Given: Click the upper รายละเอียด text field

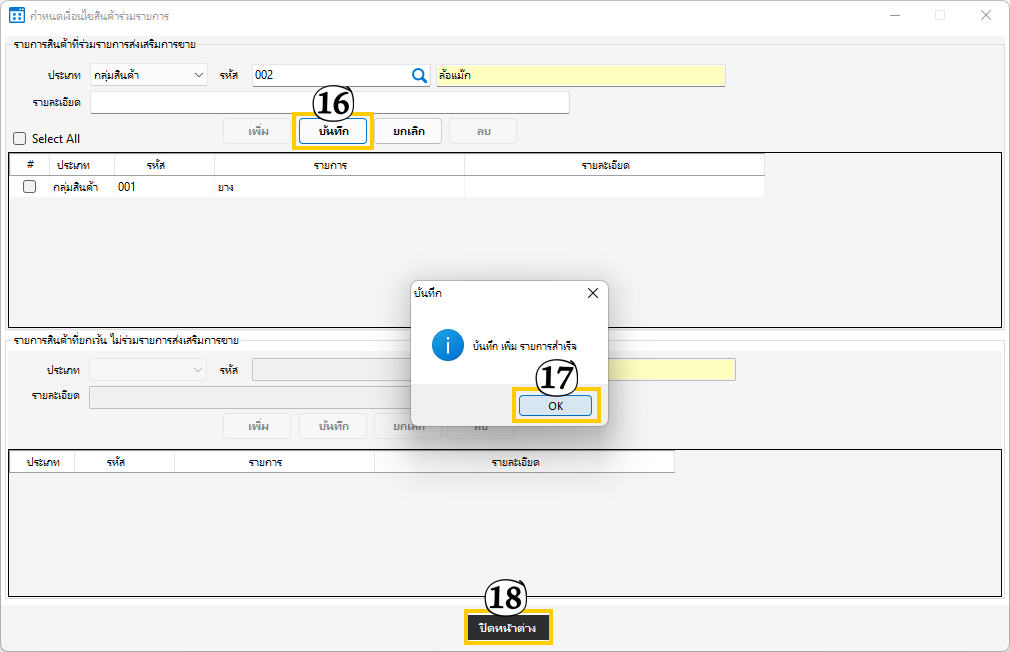Looking at the screenshot, I should coord(329,103).
